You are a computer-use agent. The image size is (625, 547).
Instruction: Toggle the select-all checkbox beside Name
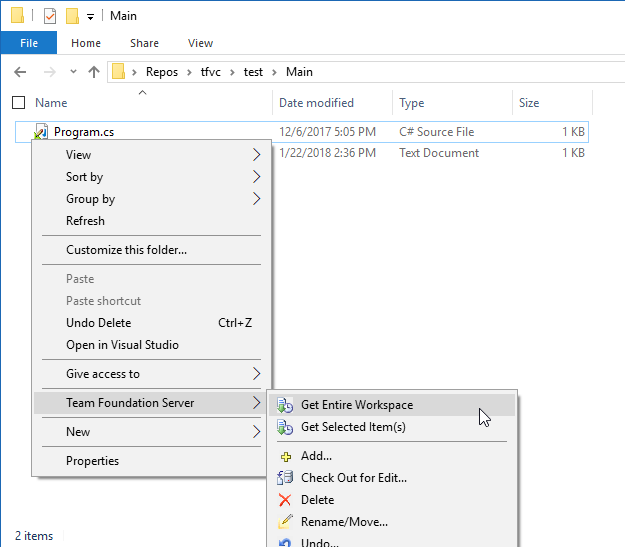pos(18,103)
